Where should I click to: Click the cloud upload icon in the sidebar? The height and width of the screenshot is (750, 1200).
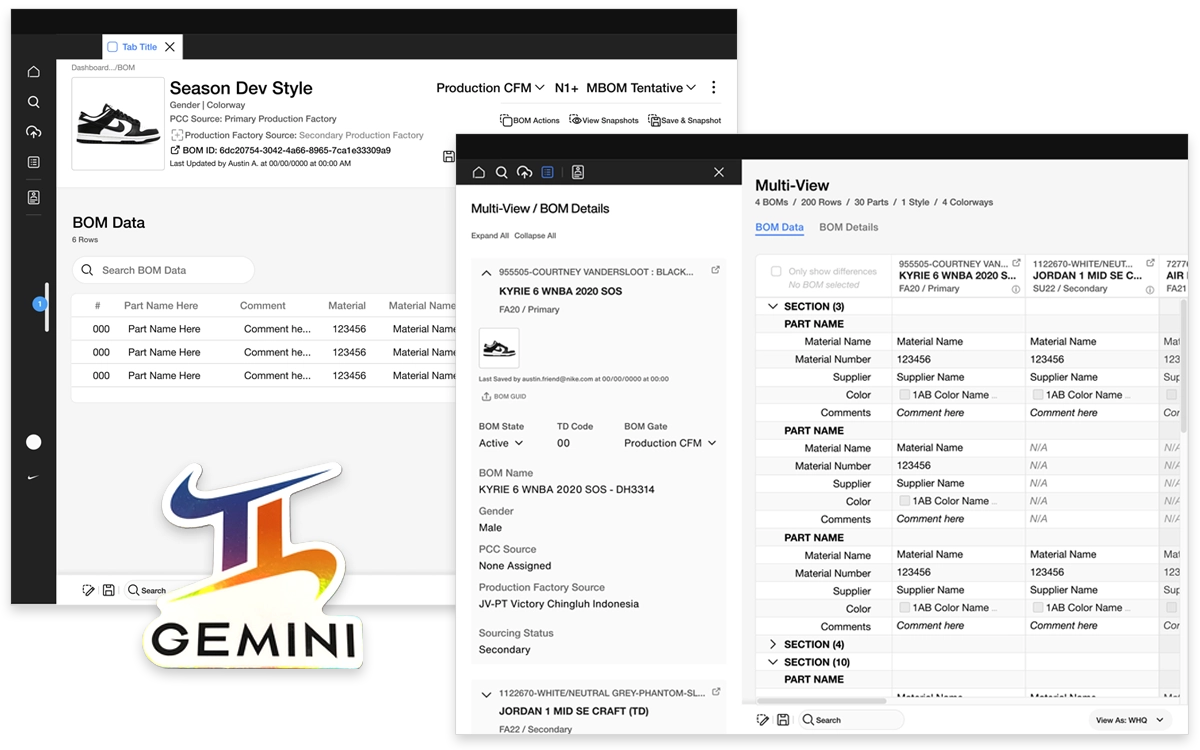click(x=33, y=131)
